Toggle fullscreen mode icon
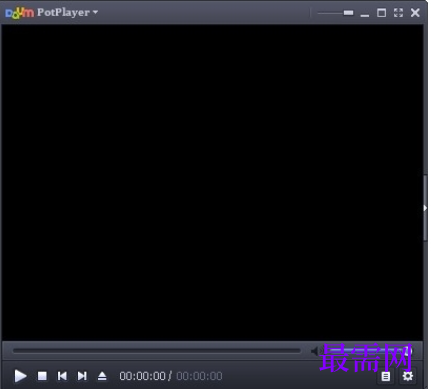This screenshot has height=389, width=431. 398,13
